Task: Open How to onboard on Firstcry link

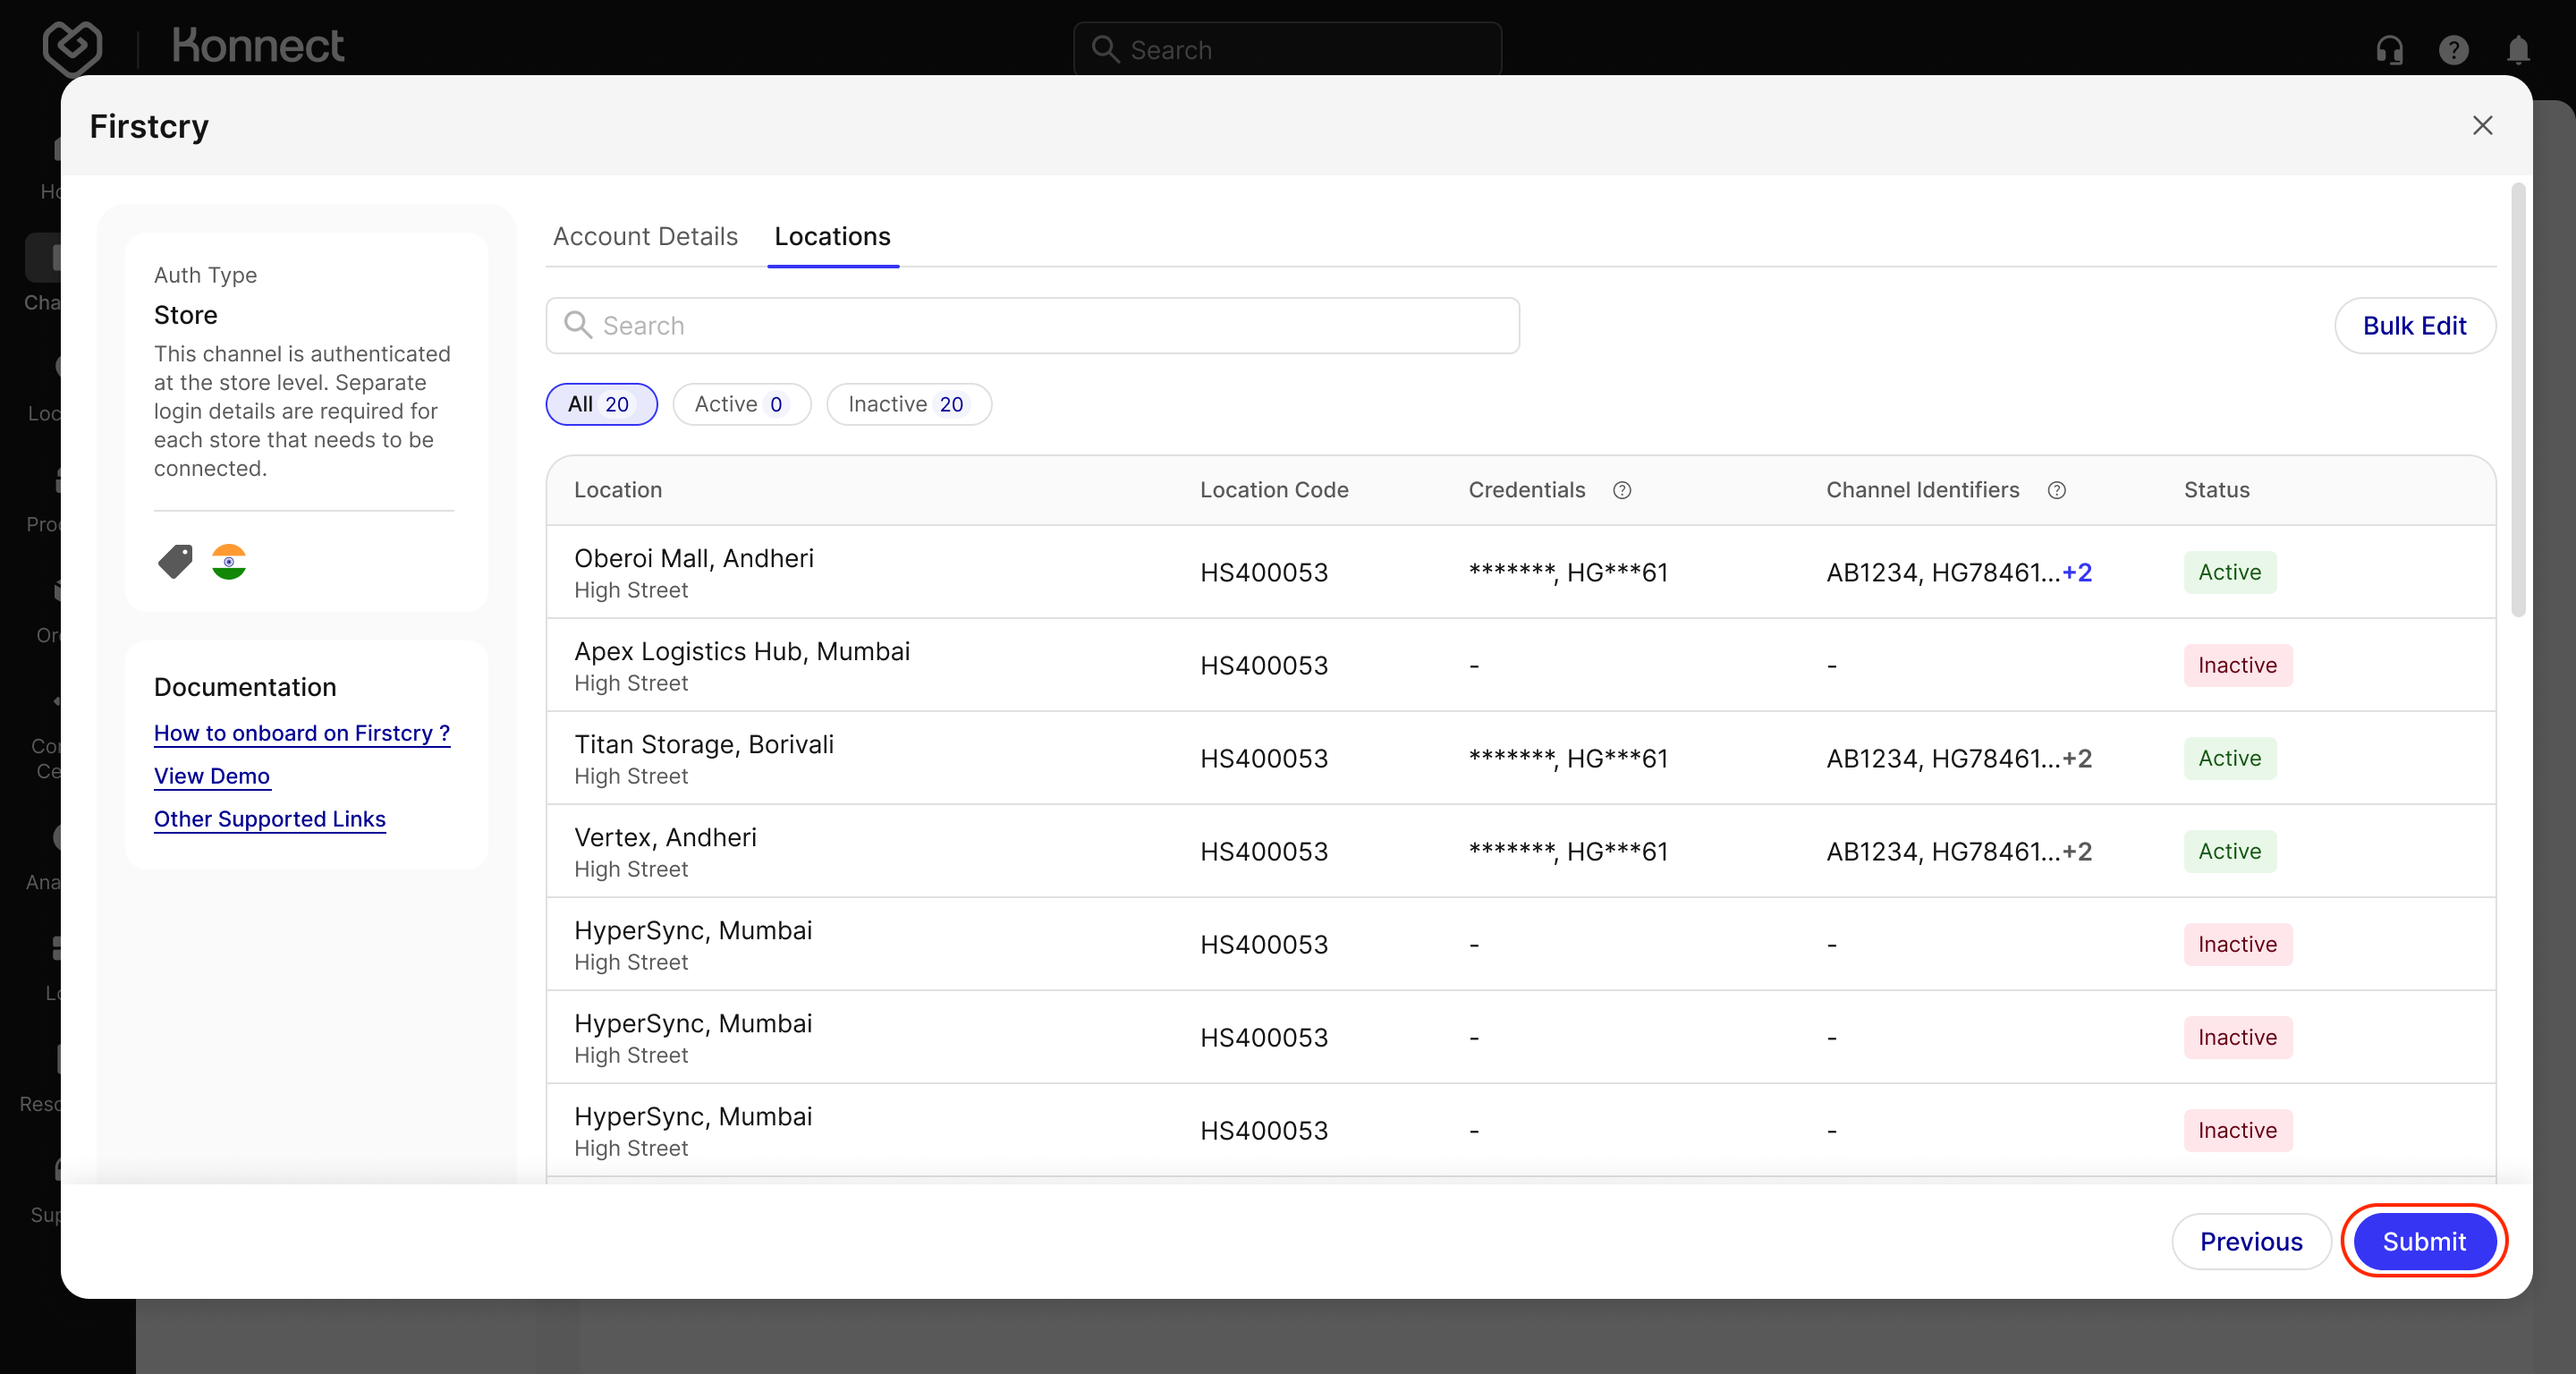Action: click(302, 733)
